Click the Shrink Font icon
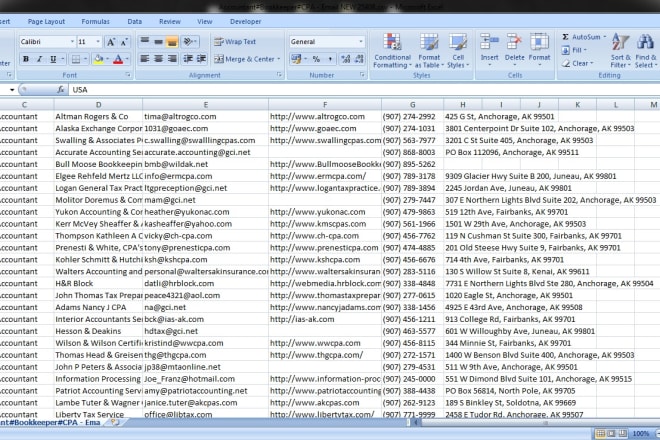Viewport: 660px width, 440px height. coord(124,42)
